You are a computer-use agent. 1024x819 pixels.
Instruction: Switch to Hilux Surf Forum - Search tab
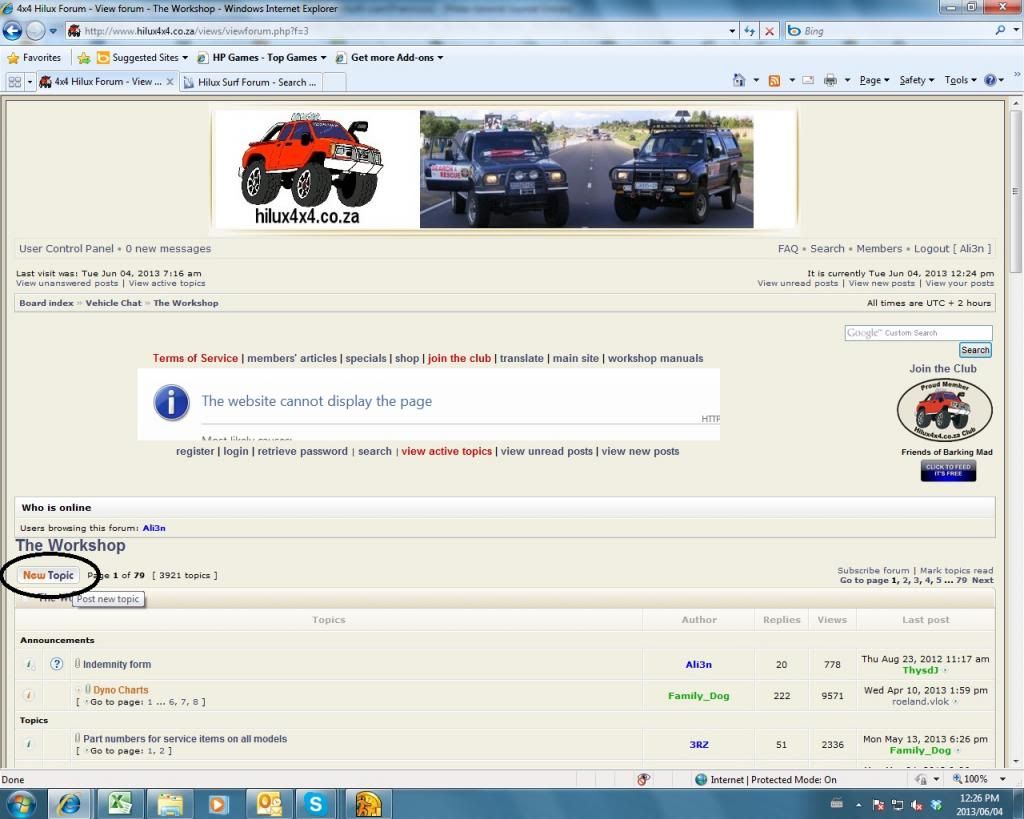[x=251, y=82]
